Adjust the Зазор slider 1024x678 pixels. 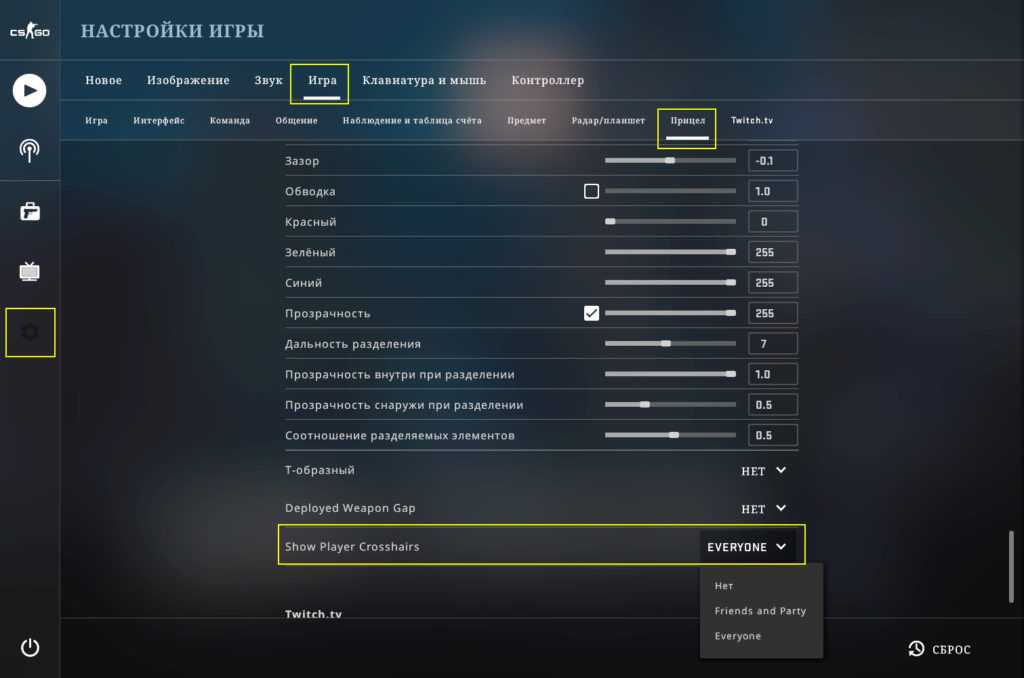point(670,160)
